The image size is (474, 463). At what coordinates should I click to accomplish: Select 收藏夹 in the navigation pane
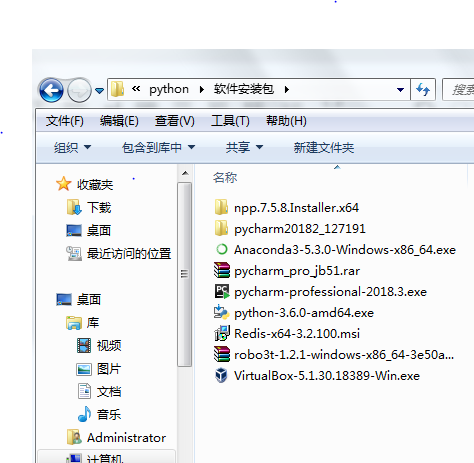95,184
